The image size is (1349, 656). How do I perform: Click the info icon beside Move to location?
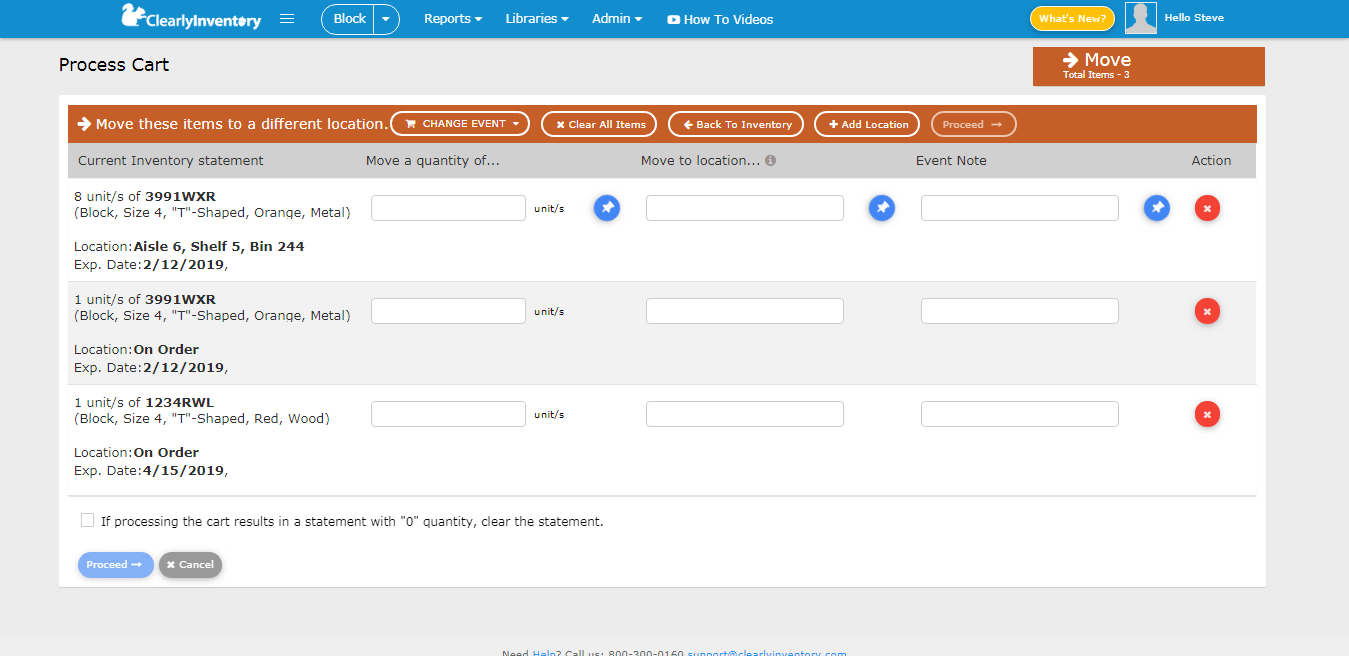click(772, 160)
